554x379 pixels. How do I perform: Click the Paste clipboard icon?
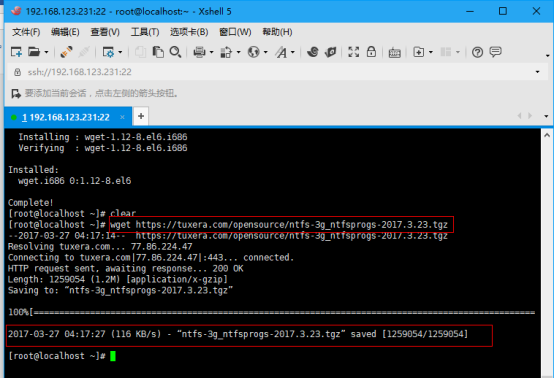(x=158, y=52)
